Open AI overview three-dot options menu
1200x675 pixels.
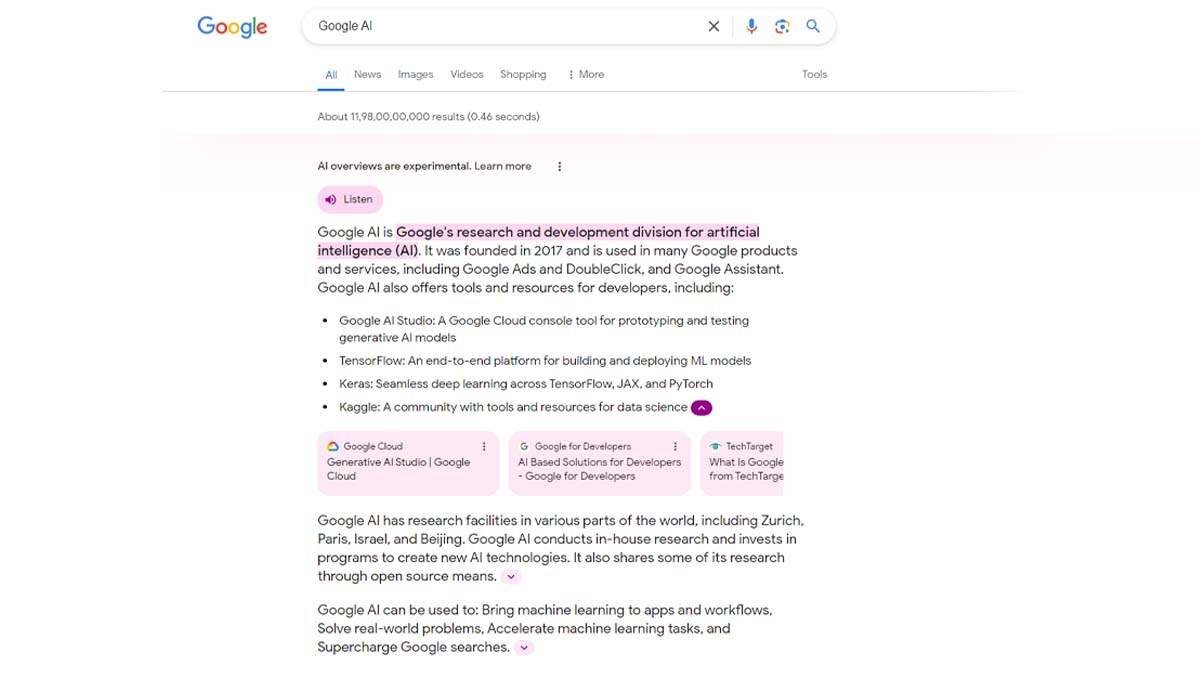pyautogui.click(x=559, y=167)
